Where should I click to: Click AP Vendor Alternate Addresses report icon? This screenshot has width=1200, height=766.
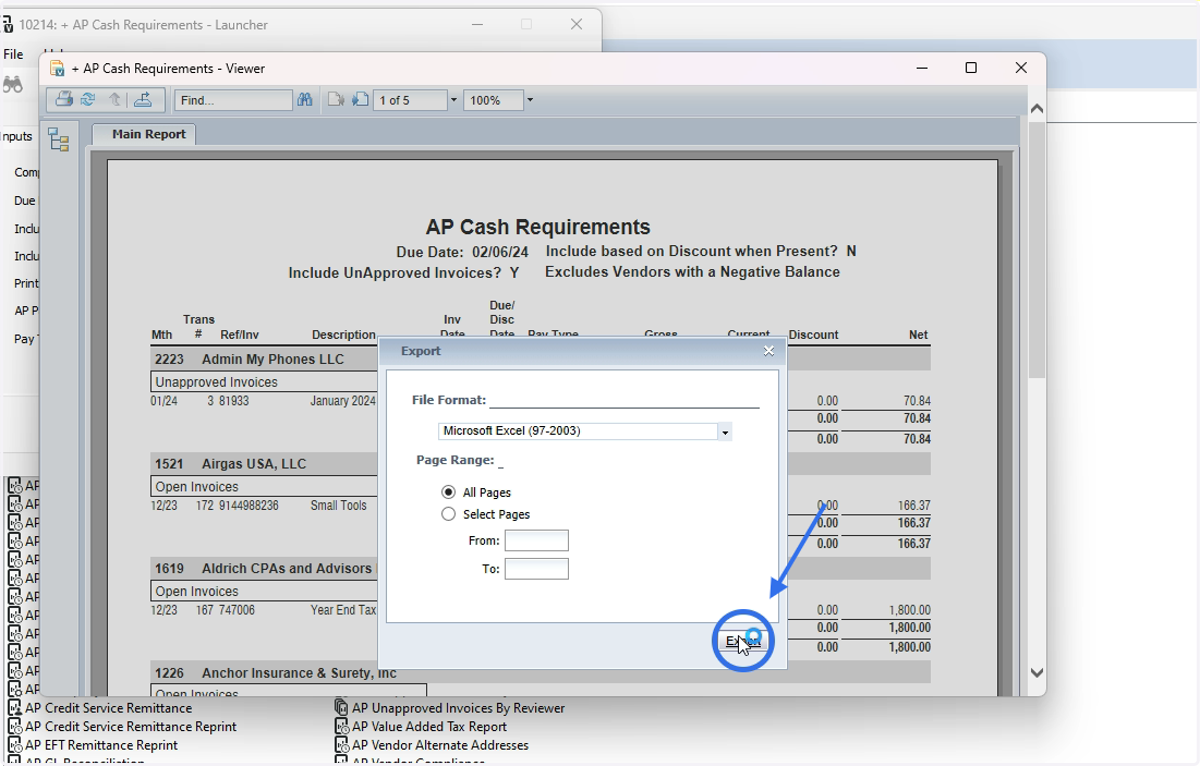click(x=342, y=745)
